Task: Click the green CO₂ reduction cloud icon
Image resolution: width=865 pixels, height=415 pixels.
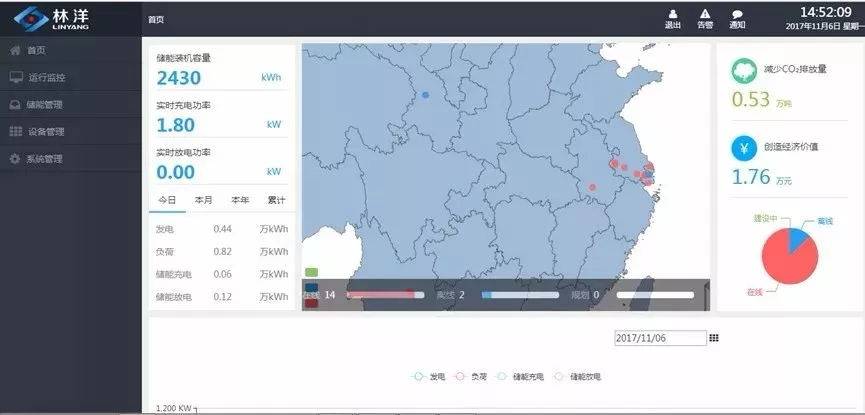Action: pyautogui.click(x=744, y=70)
